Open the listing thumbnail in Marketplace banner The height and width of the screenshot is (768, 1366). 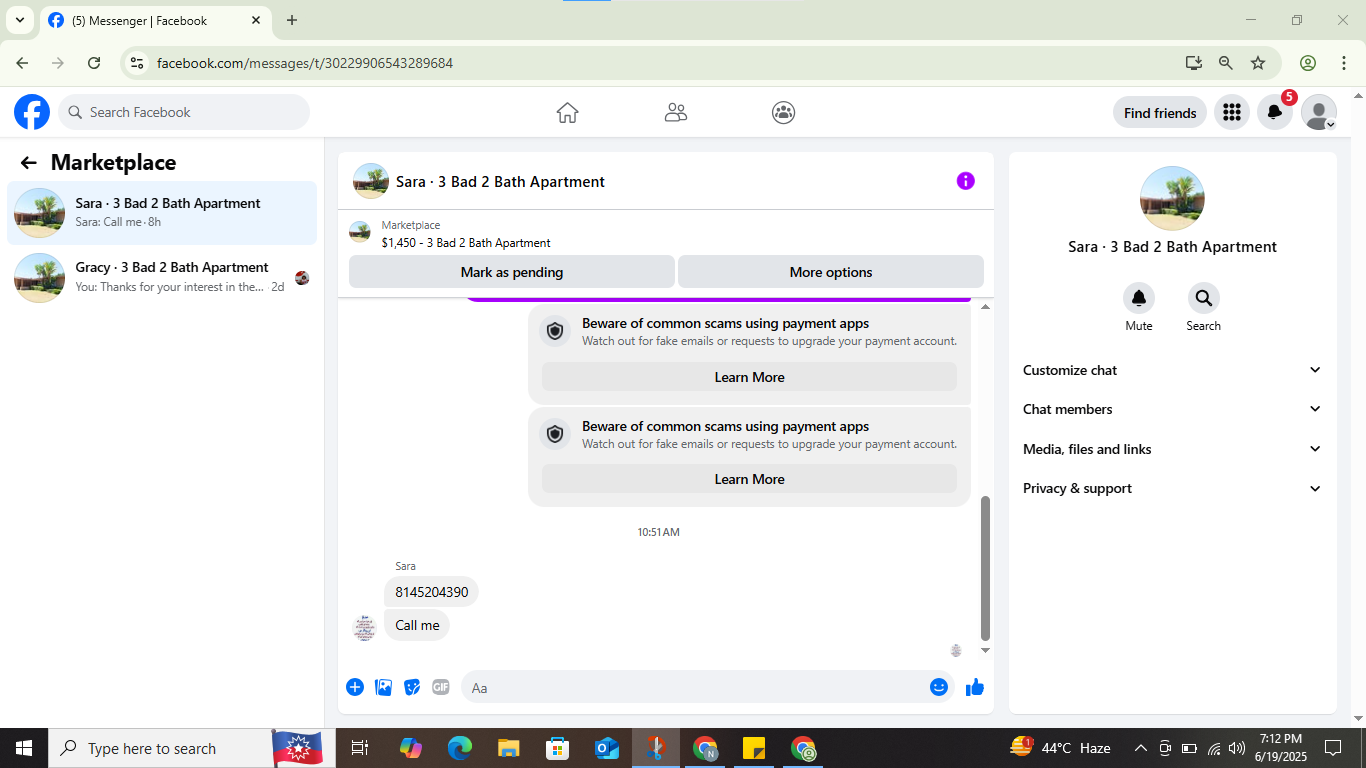click(360, 233)
